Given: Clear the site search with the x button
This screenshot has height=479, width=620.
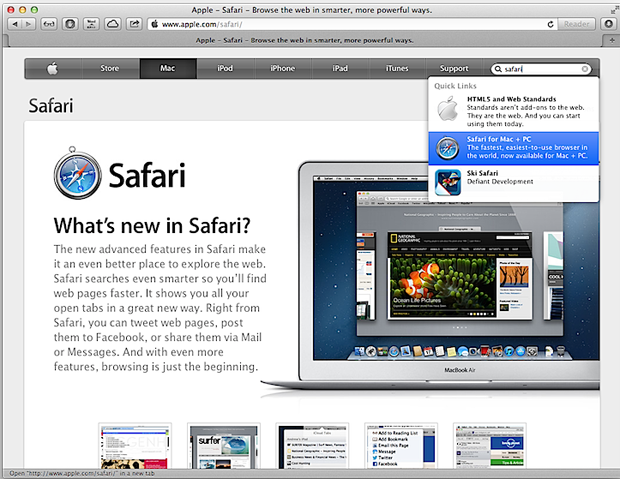Looking at the screenshot, I should [584, 69].
